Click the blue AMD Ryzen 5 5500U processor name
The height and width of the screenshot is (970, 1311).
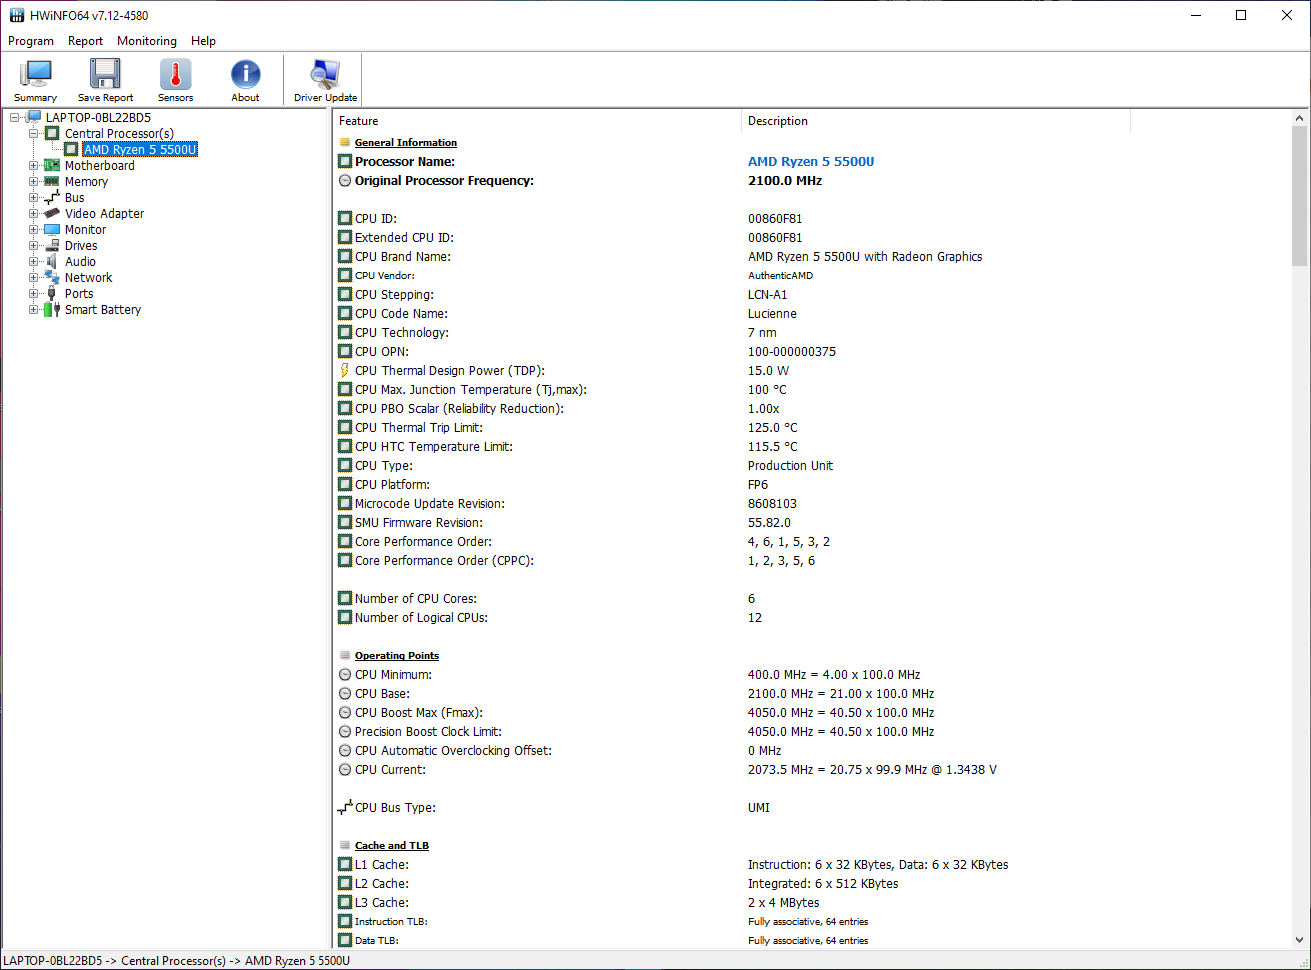tap(810, 162)
